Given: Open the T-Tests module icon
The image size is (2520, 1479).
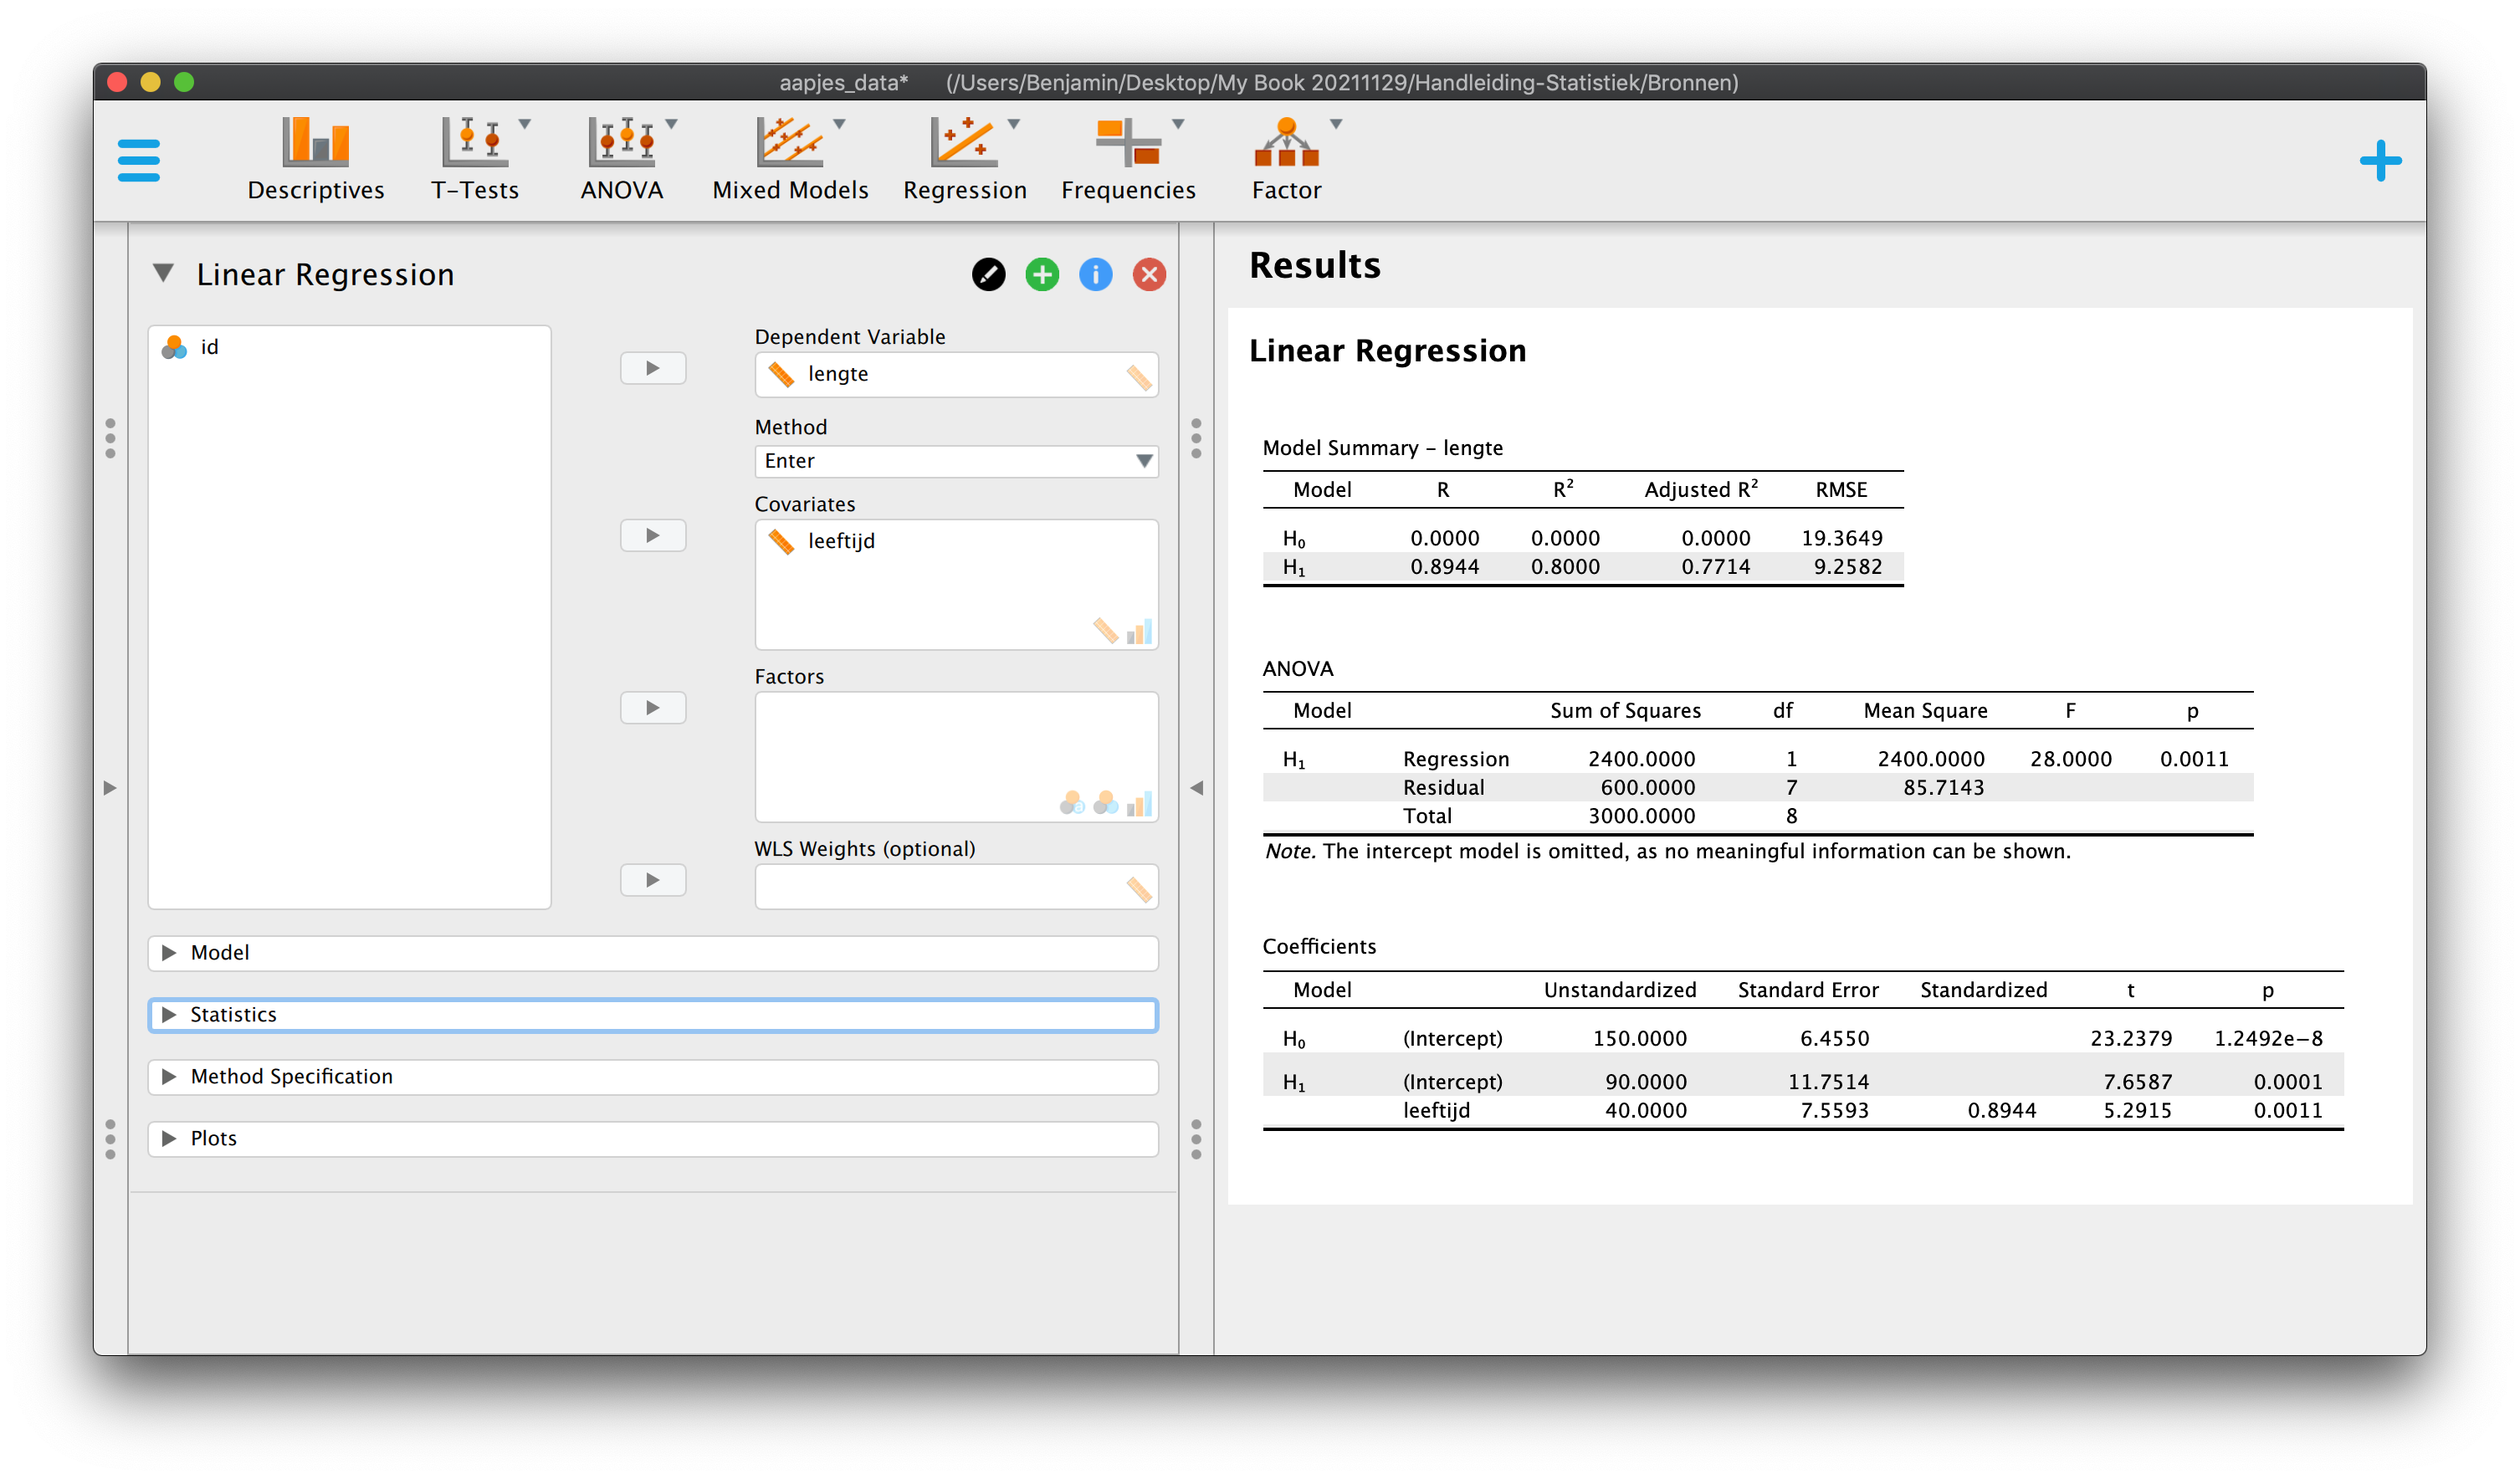Looking at the screenshot, I should click(475, 160).
